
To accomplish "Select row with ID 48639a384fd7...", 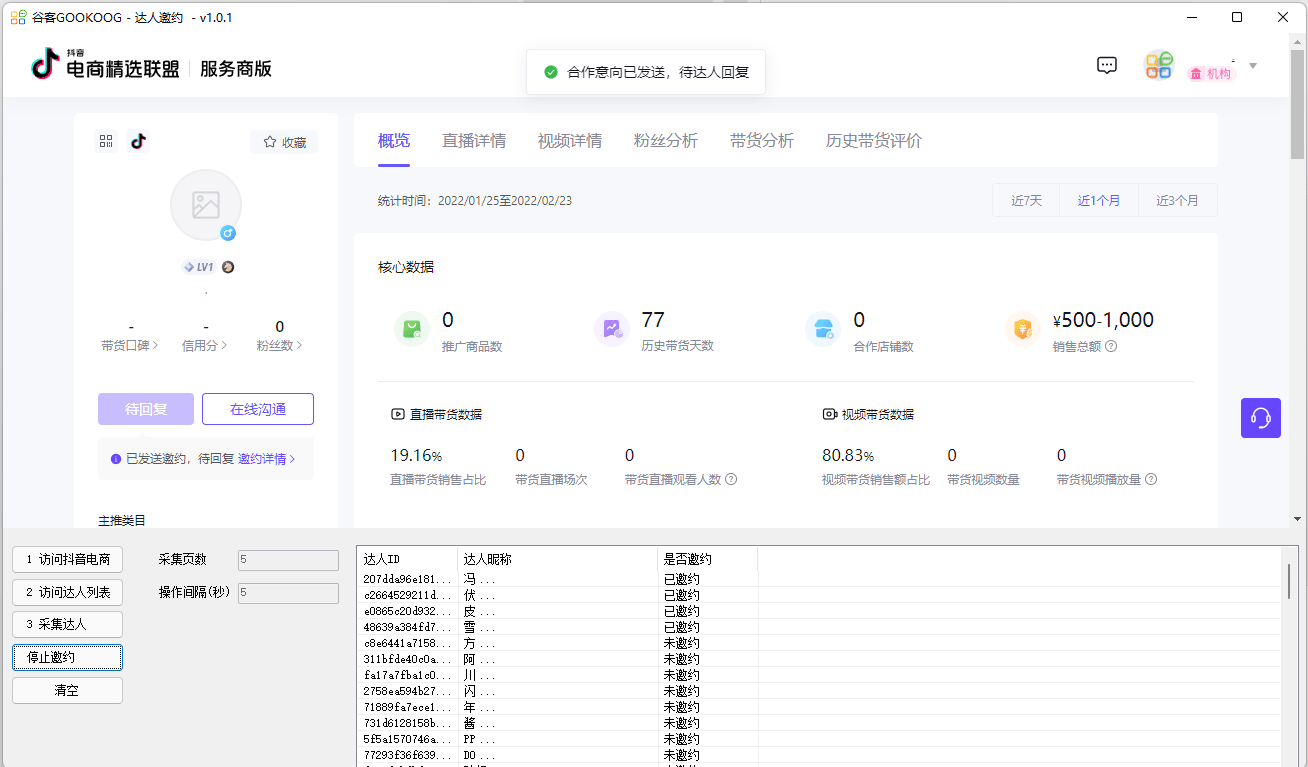I will pyautogui.click(x=820, y=627).
